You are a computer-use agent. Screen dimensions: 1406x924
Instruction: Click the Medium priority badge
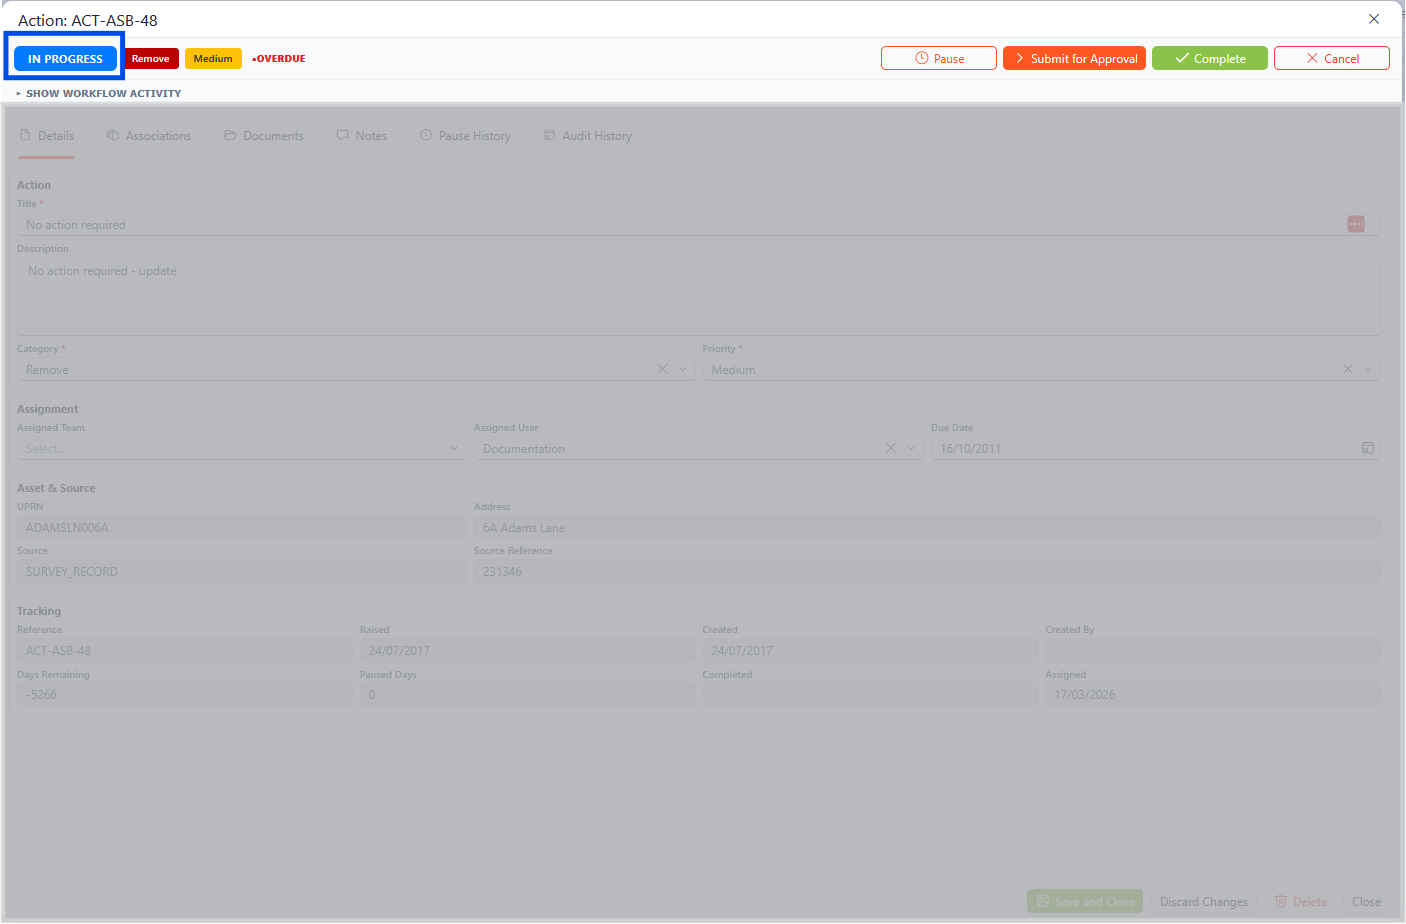213,59
